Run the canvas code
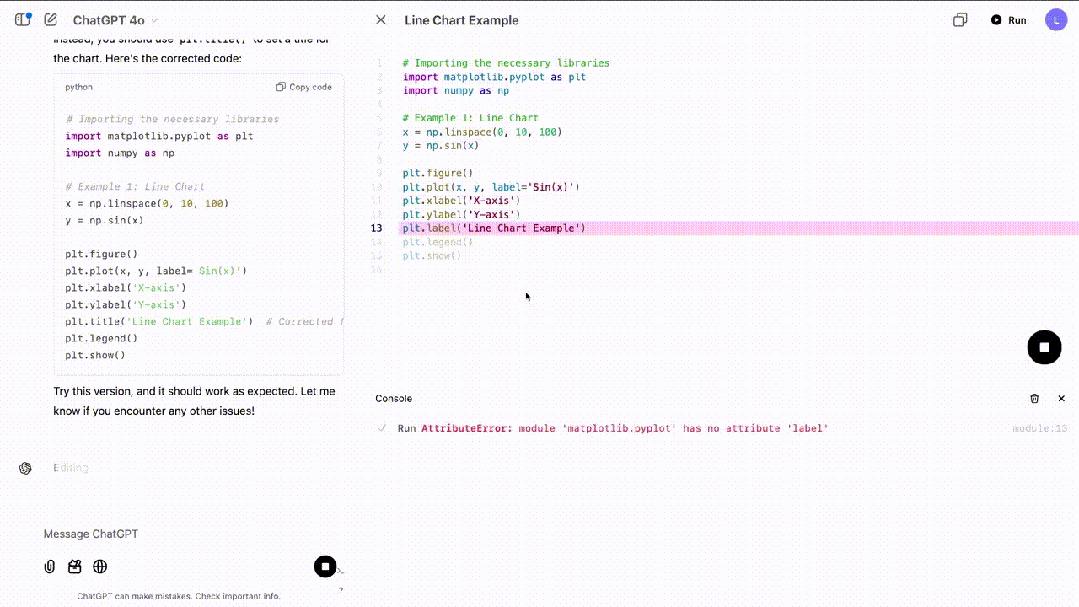This screenshot has height=607, width=1079. tap(1008, 20)
